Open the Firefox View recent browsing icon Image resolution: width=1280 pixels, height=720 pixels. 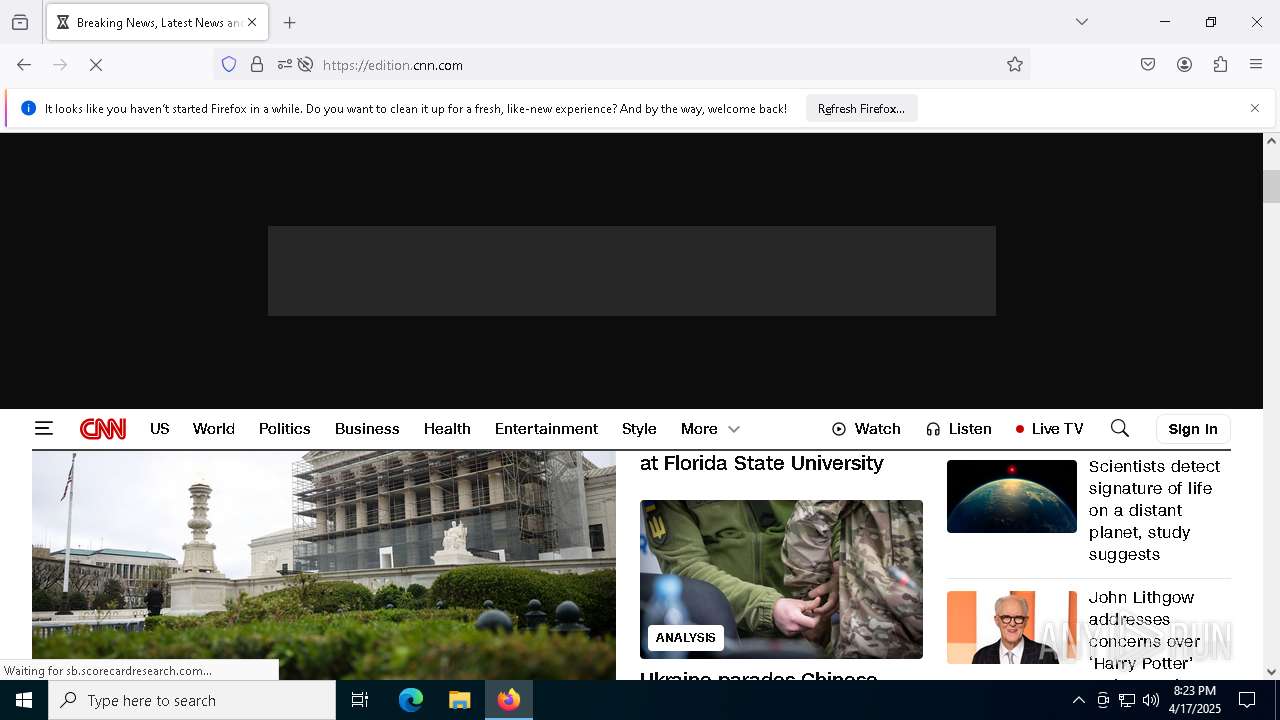click(20, 22)
